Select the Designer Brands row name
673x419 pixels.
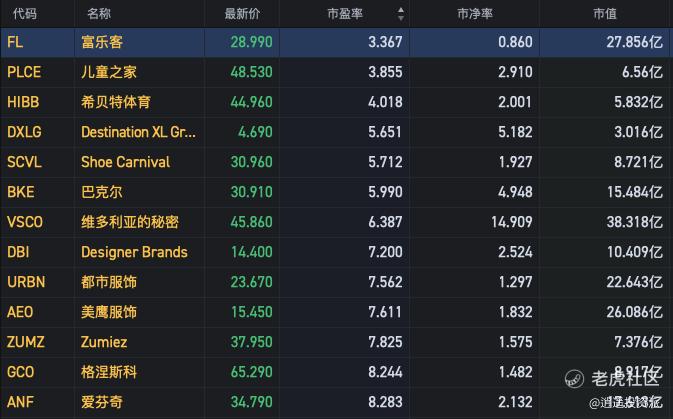click(x=133, y=252)
